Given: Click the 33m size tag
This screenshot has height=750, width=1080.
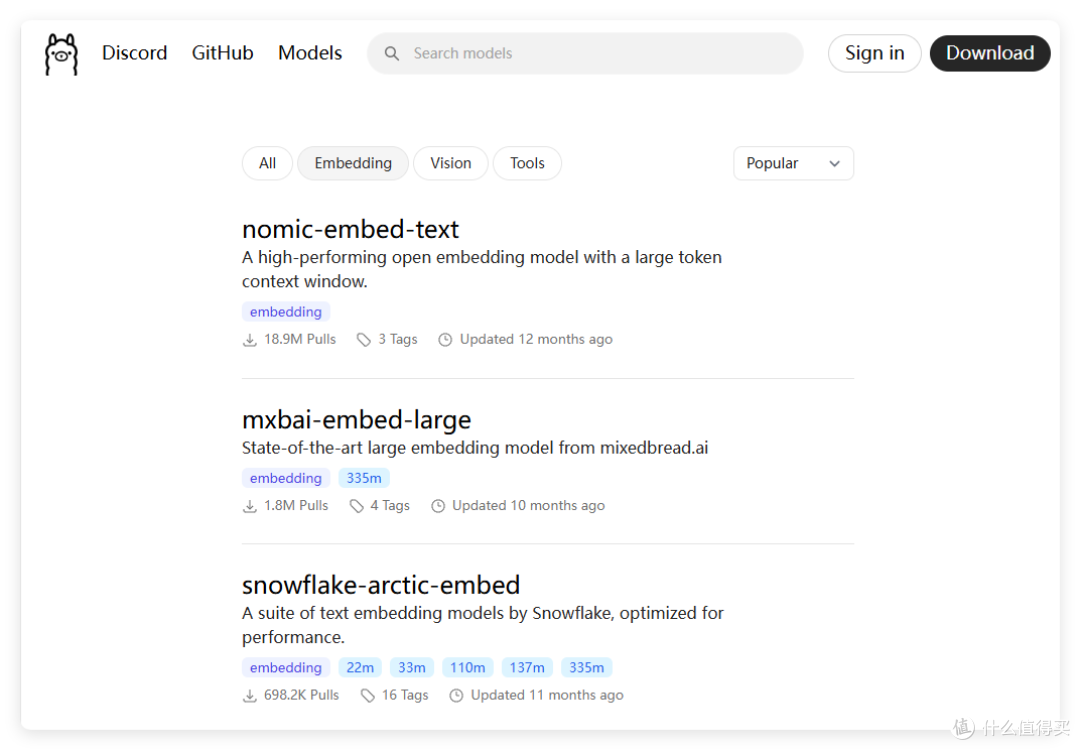Looking at the screenshot, I should pos(412,667).
